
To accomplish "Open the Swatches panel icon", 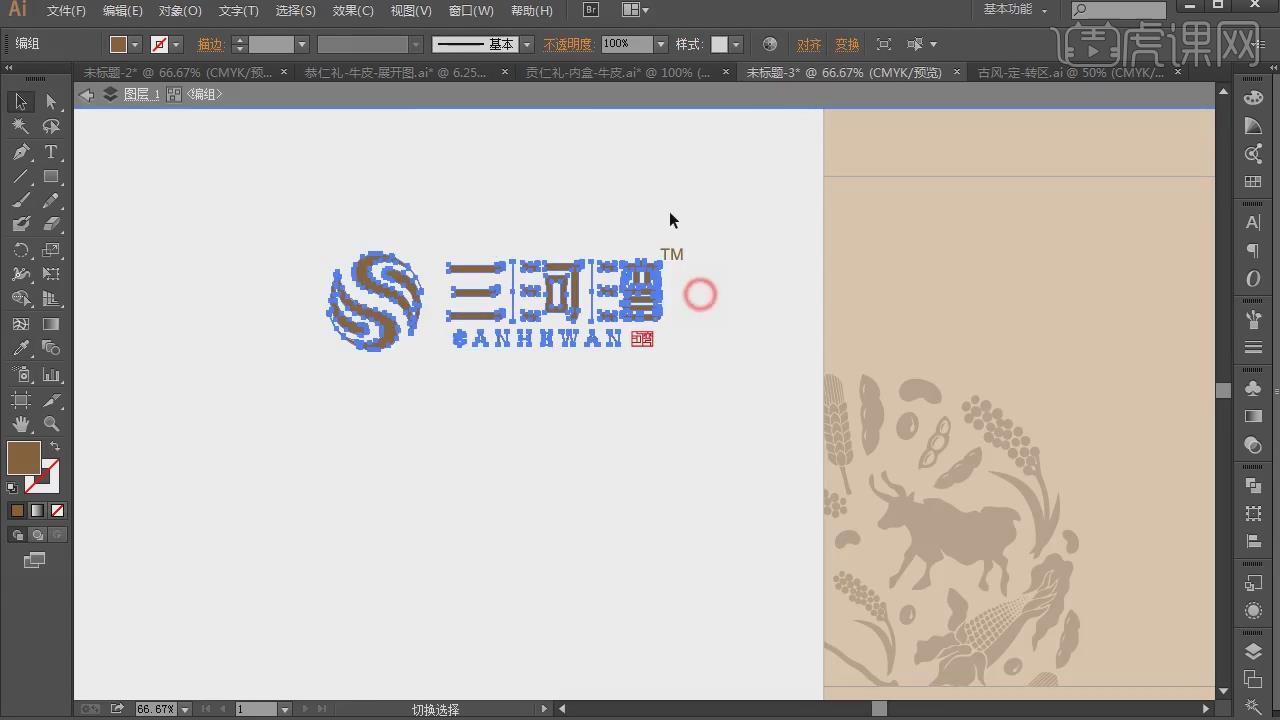I will point(1253,182).
